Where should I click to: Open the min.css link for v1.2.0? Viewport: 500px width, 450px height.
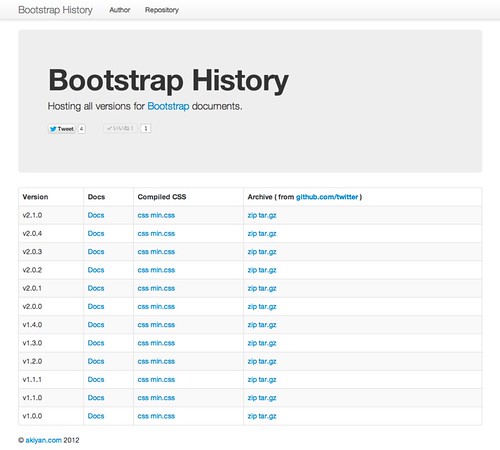point(163,361)
